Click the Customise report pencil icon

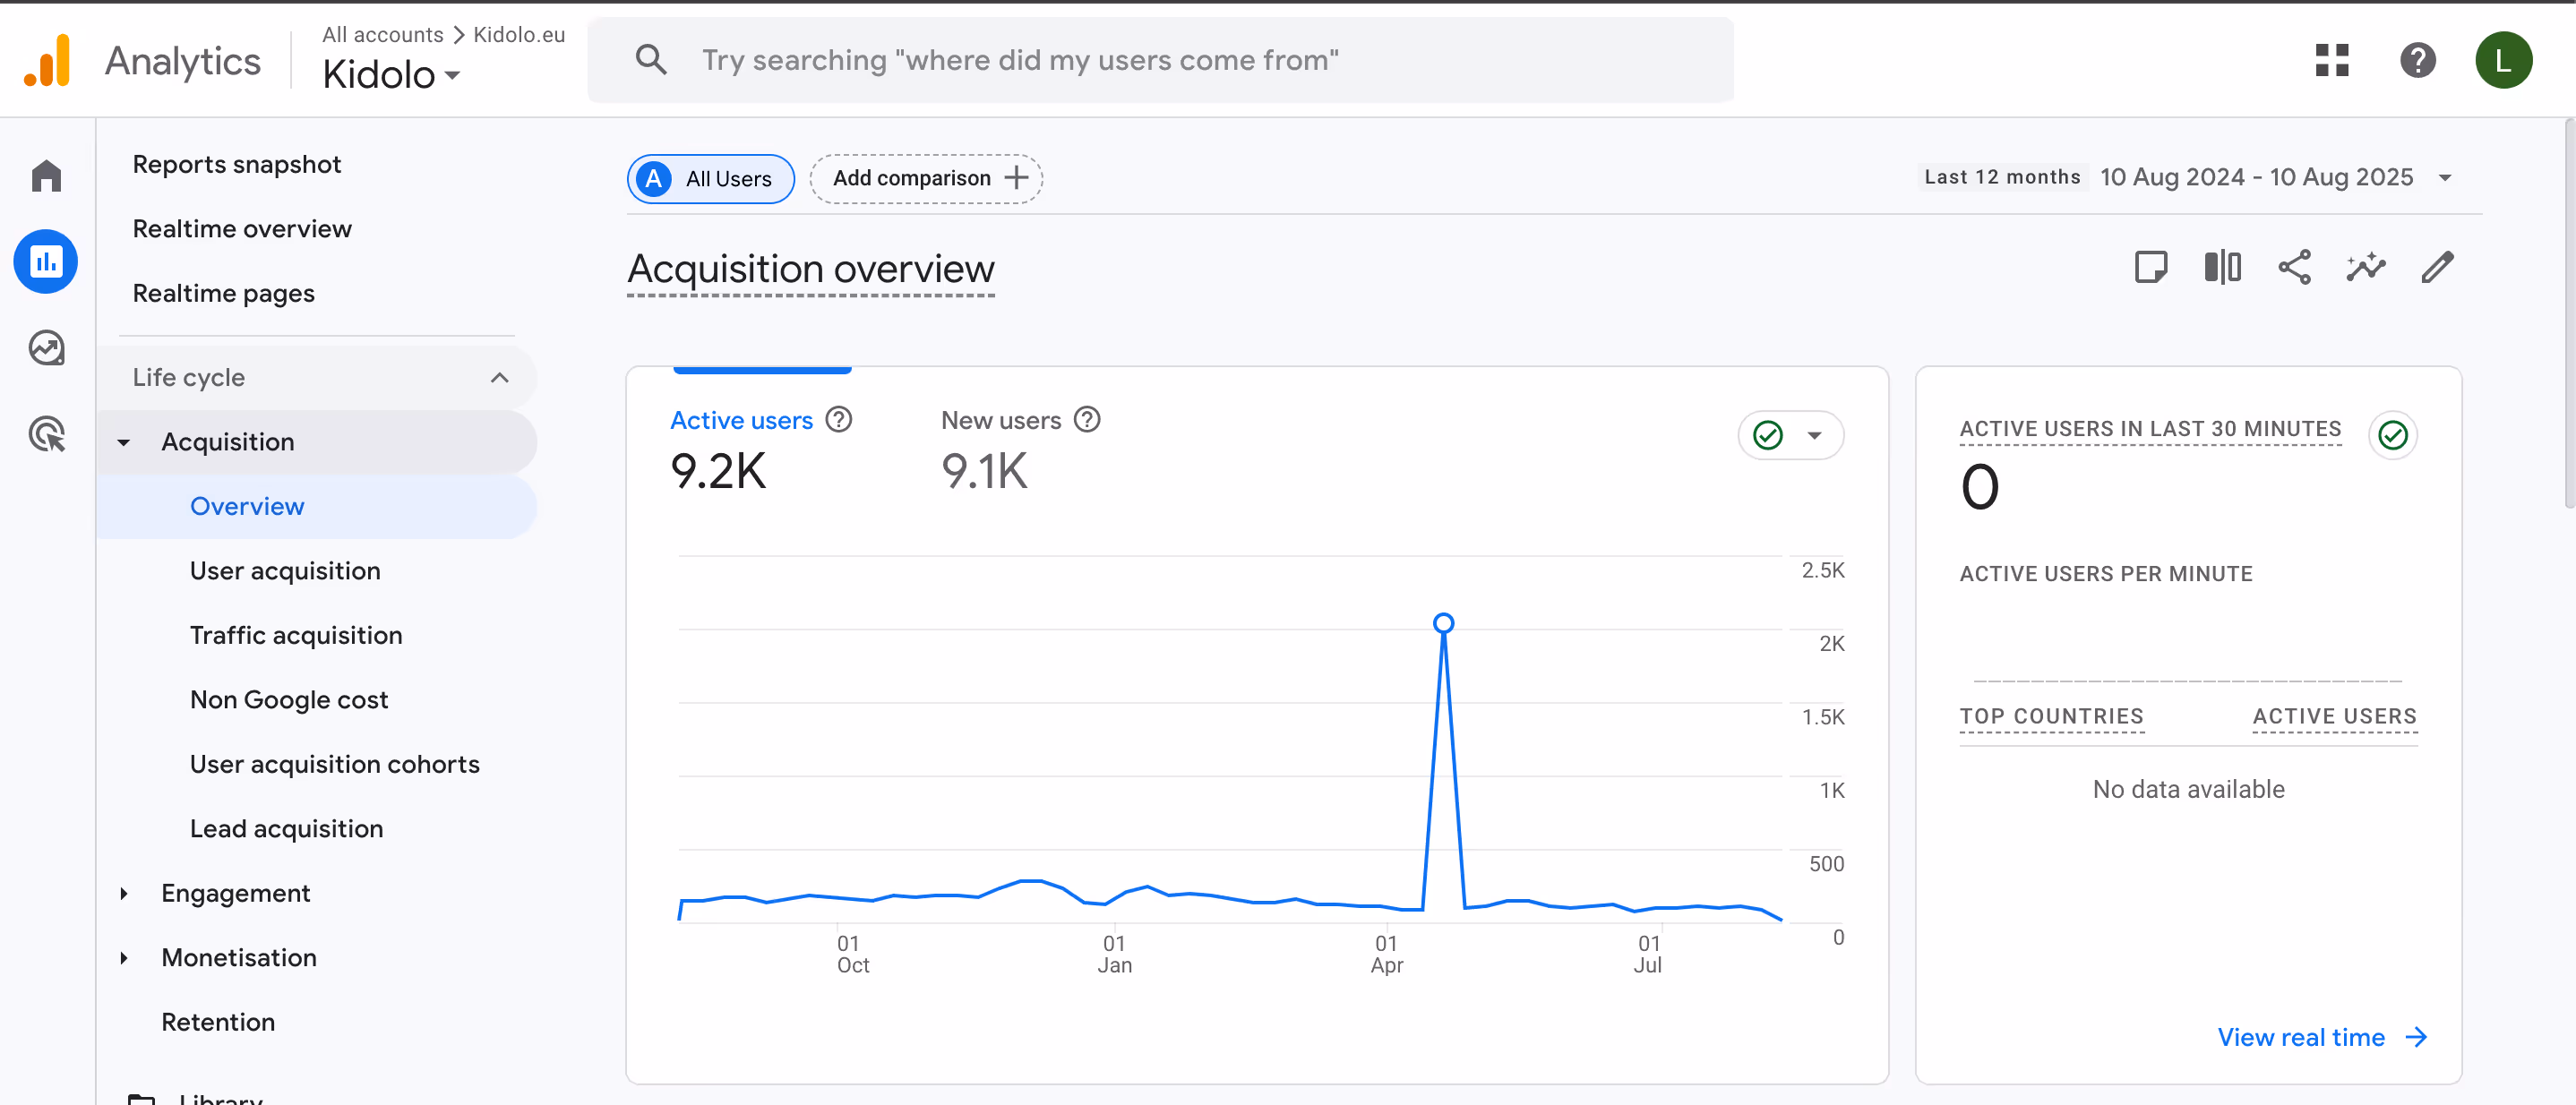pyautogui.click(x=2437, y=267)
